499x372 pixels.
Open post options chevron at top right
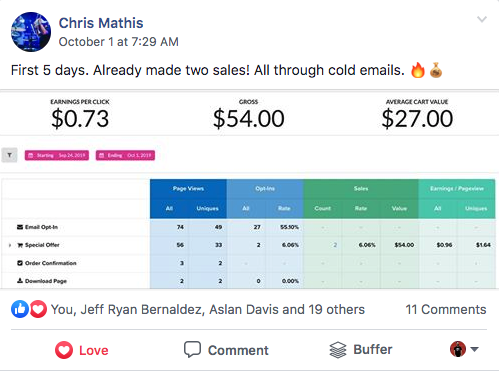pos(482,19)
